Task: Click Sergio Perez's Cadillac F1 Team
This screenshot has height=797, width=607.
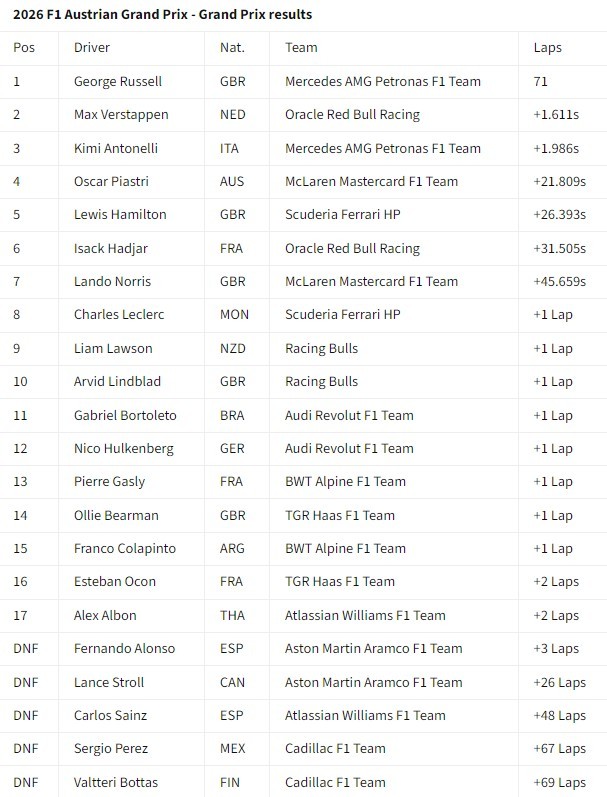Action: pos(335,749)
